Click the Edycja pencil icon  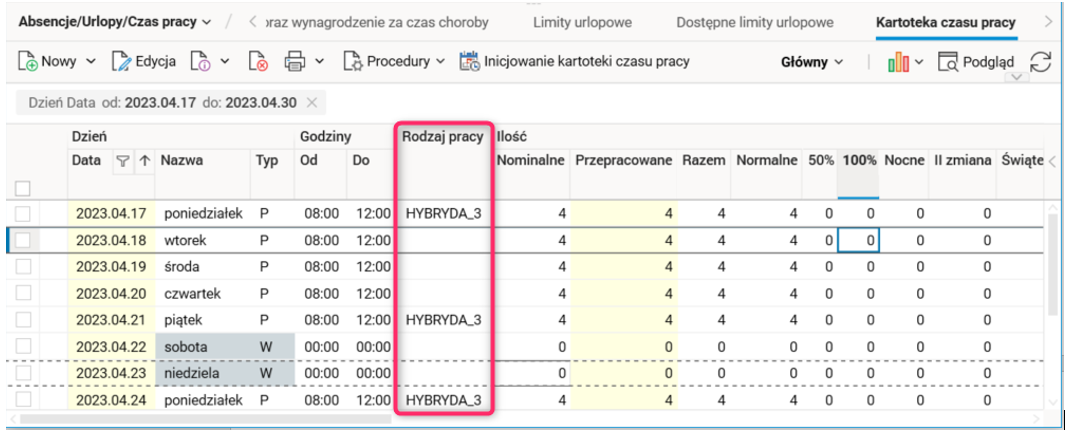click(x=121, y=61)
